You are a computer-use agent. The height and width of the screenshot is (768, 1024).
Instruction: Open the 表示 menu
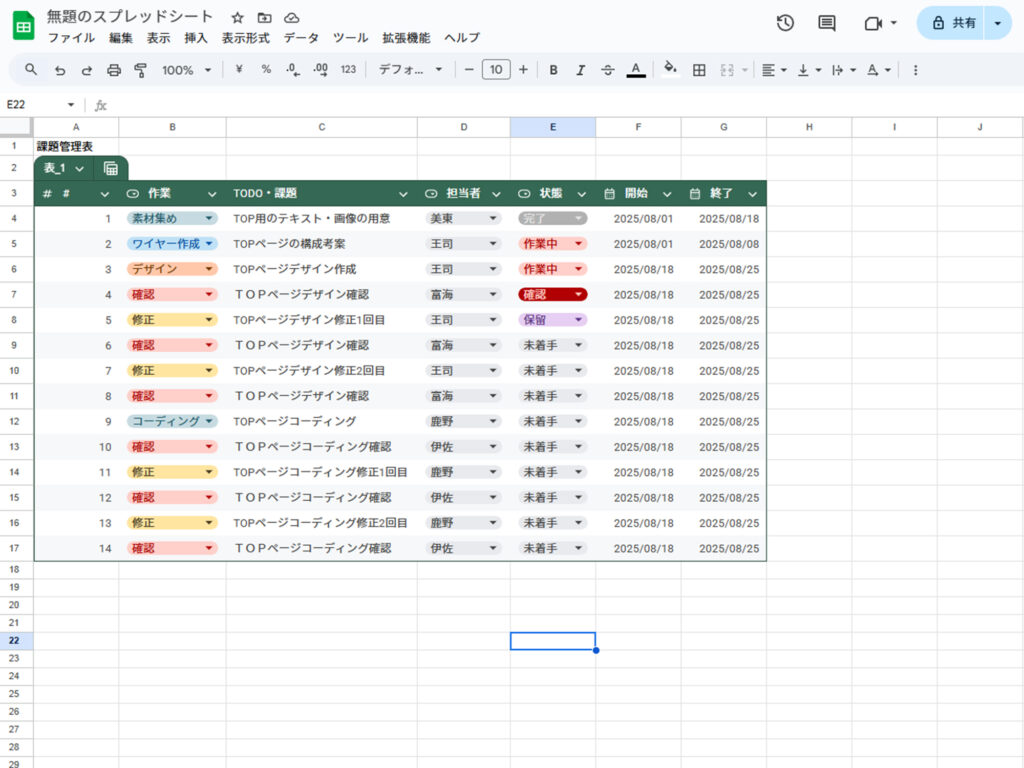[158, 38]
